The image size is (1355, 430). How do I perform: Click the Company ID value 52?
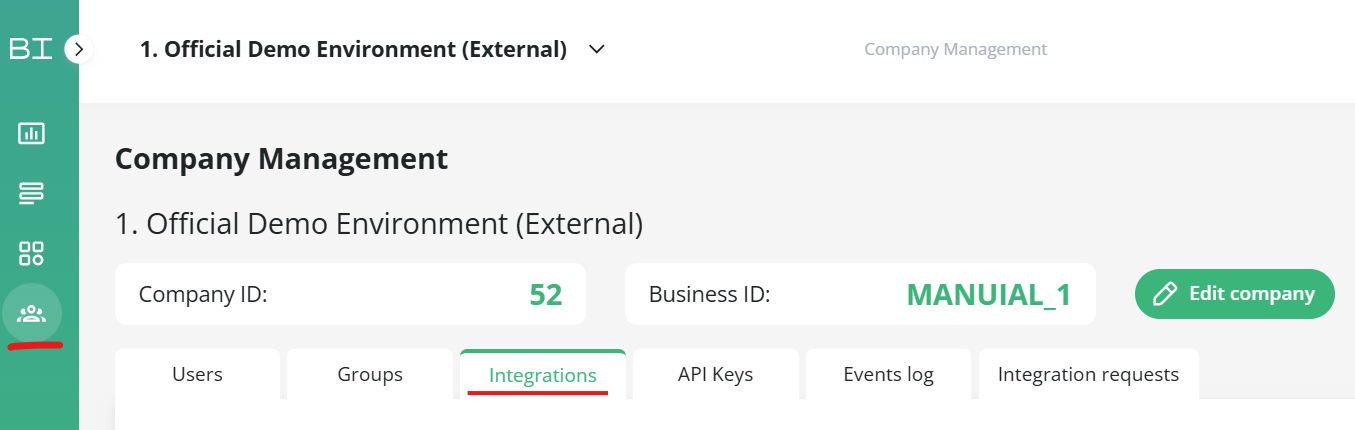click(x=546, y=295)
